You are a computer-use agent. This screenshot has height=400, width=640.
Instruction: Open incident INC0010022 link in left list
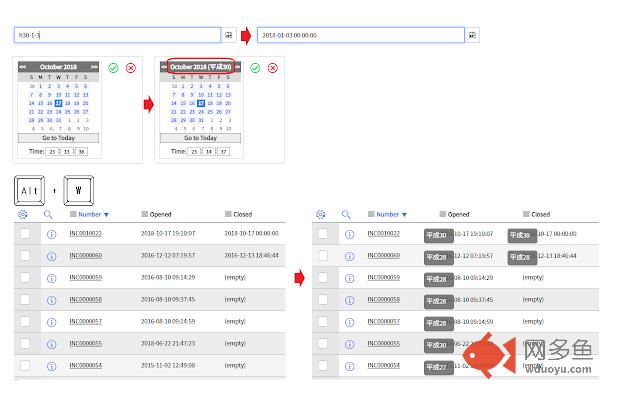coord(85,233)
